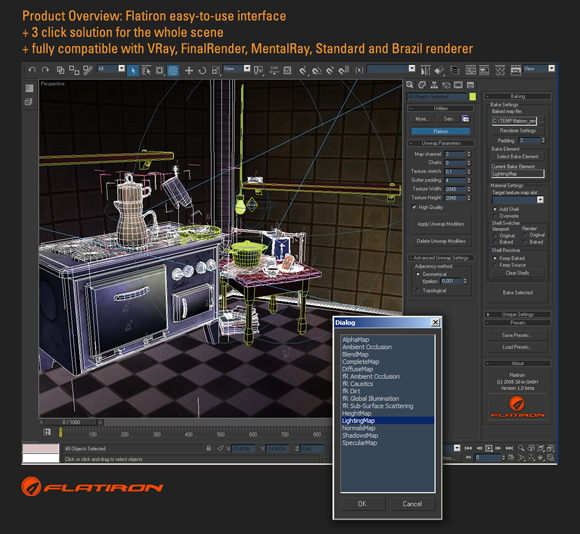Open the Utilities panel hammer icon
Viewport: 580px width, 534px height.
(471, 85)
